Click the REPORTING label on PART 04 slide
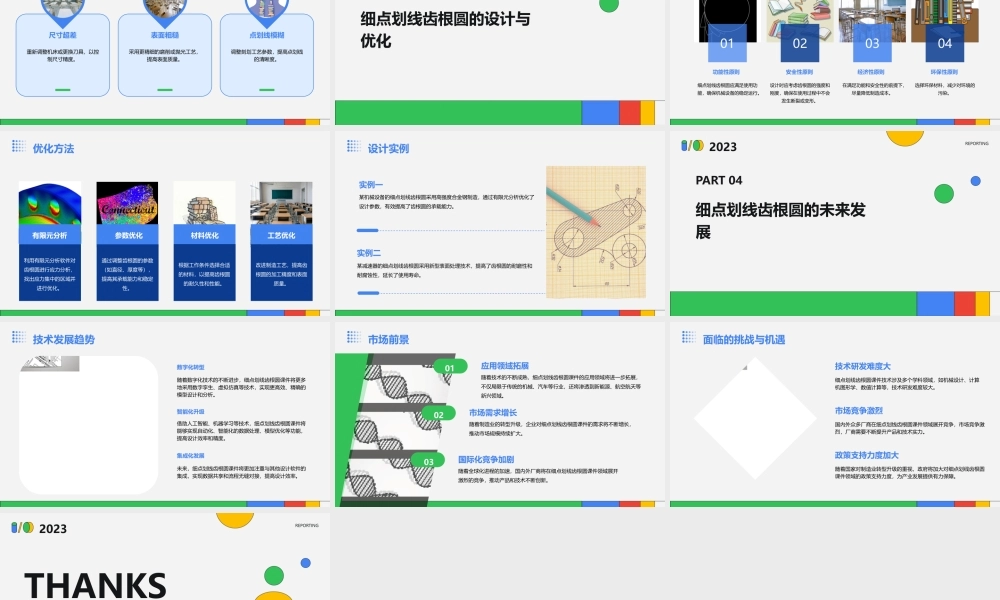This screenshot has height=600, width=1000. [x=976, y=143]
